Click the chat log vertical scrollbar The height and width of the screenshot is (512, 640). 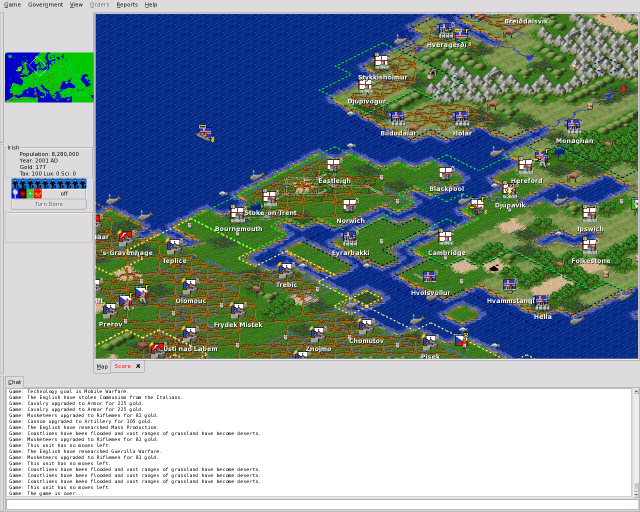pyautogui.click(x=636, y=443)
